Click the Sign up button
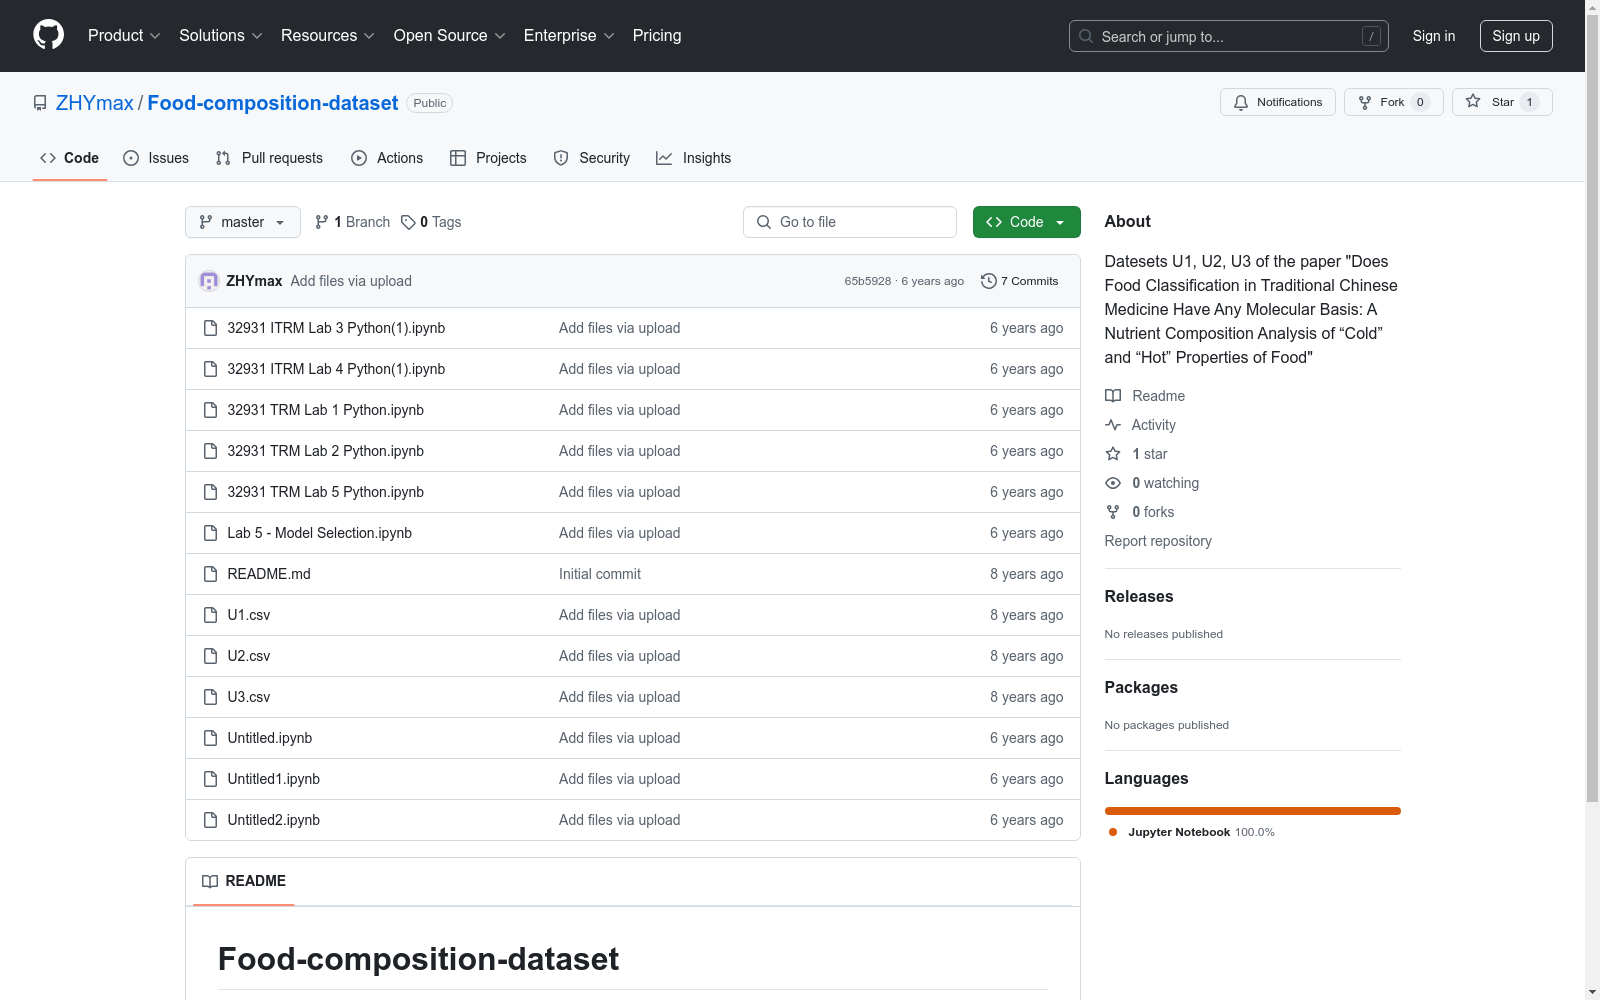 tap(1515, 36)
